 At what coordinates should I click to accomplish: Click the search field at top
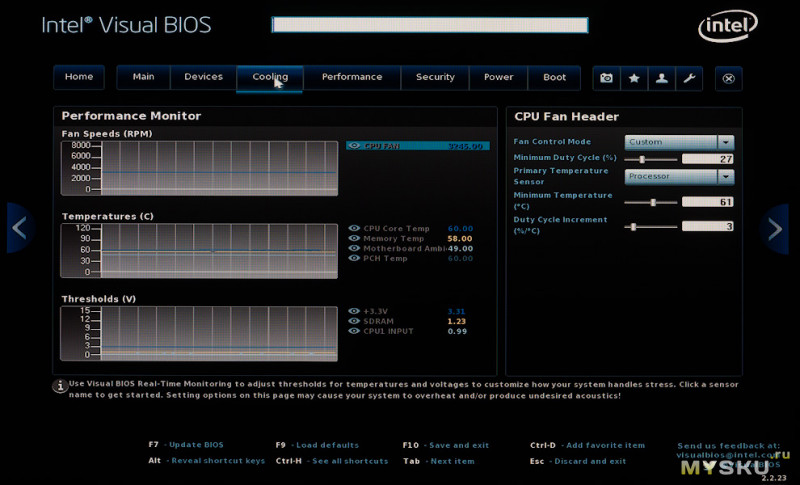click(x=430, y=25)
